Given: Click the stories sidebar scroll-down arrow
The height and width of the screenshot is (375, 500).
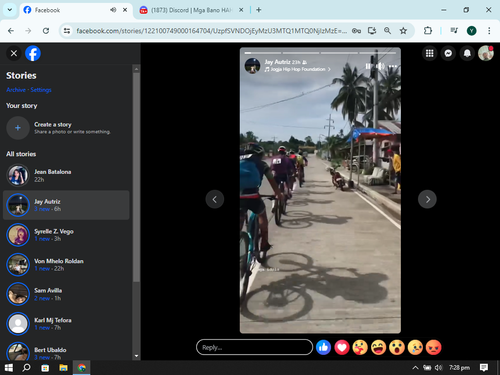Looking at the screenshot, I should click(x=136, y=356).
